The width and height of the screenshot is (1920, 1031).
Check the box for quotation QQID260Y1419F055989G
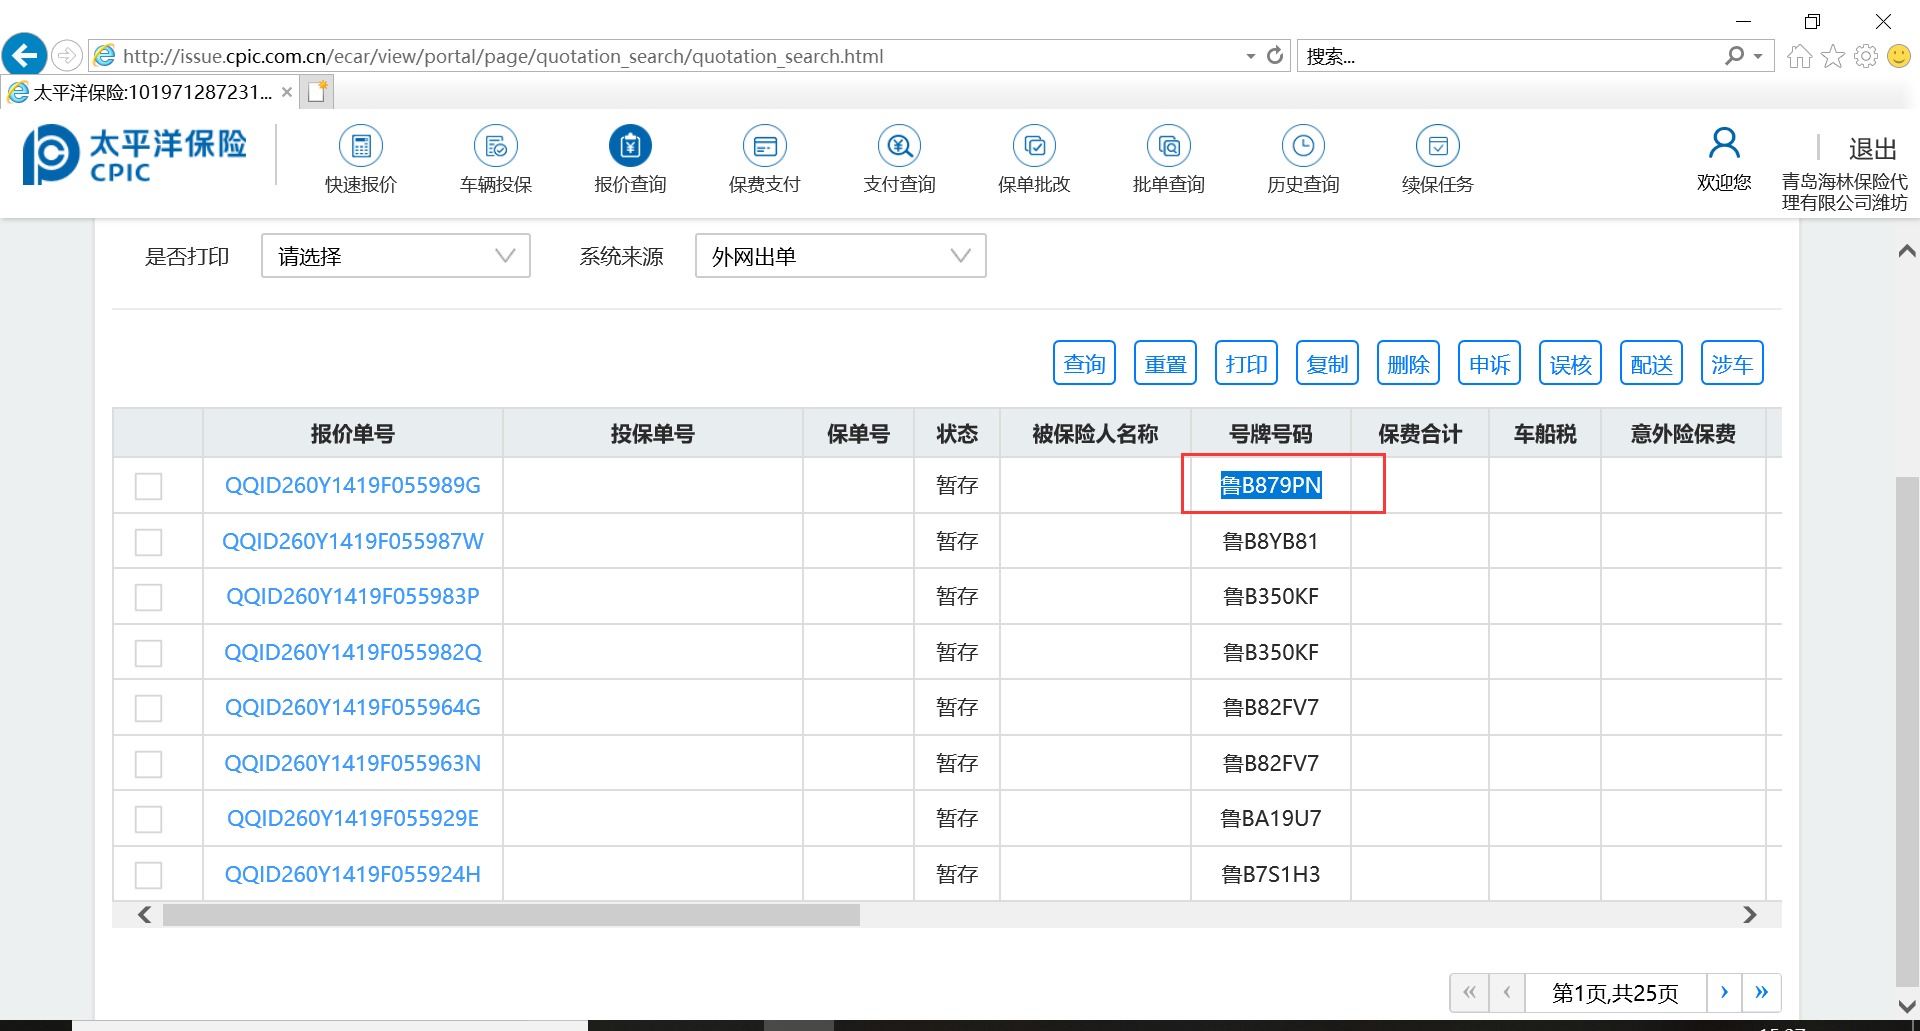point(149,486)
